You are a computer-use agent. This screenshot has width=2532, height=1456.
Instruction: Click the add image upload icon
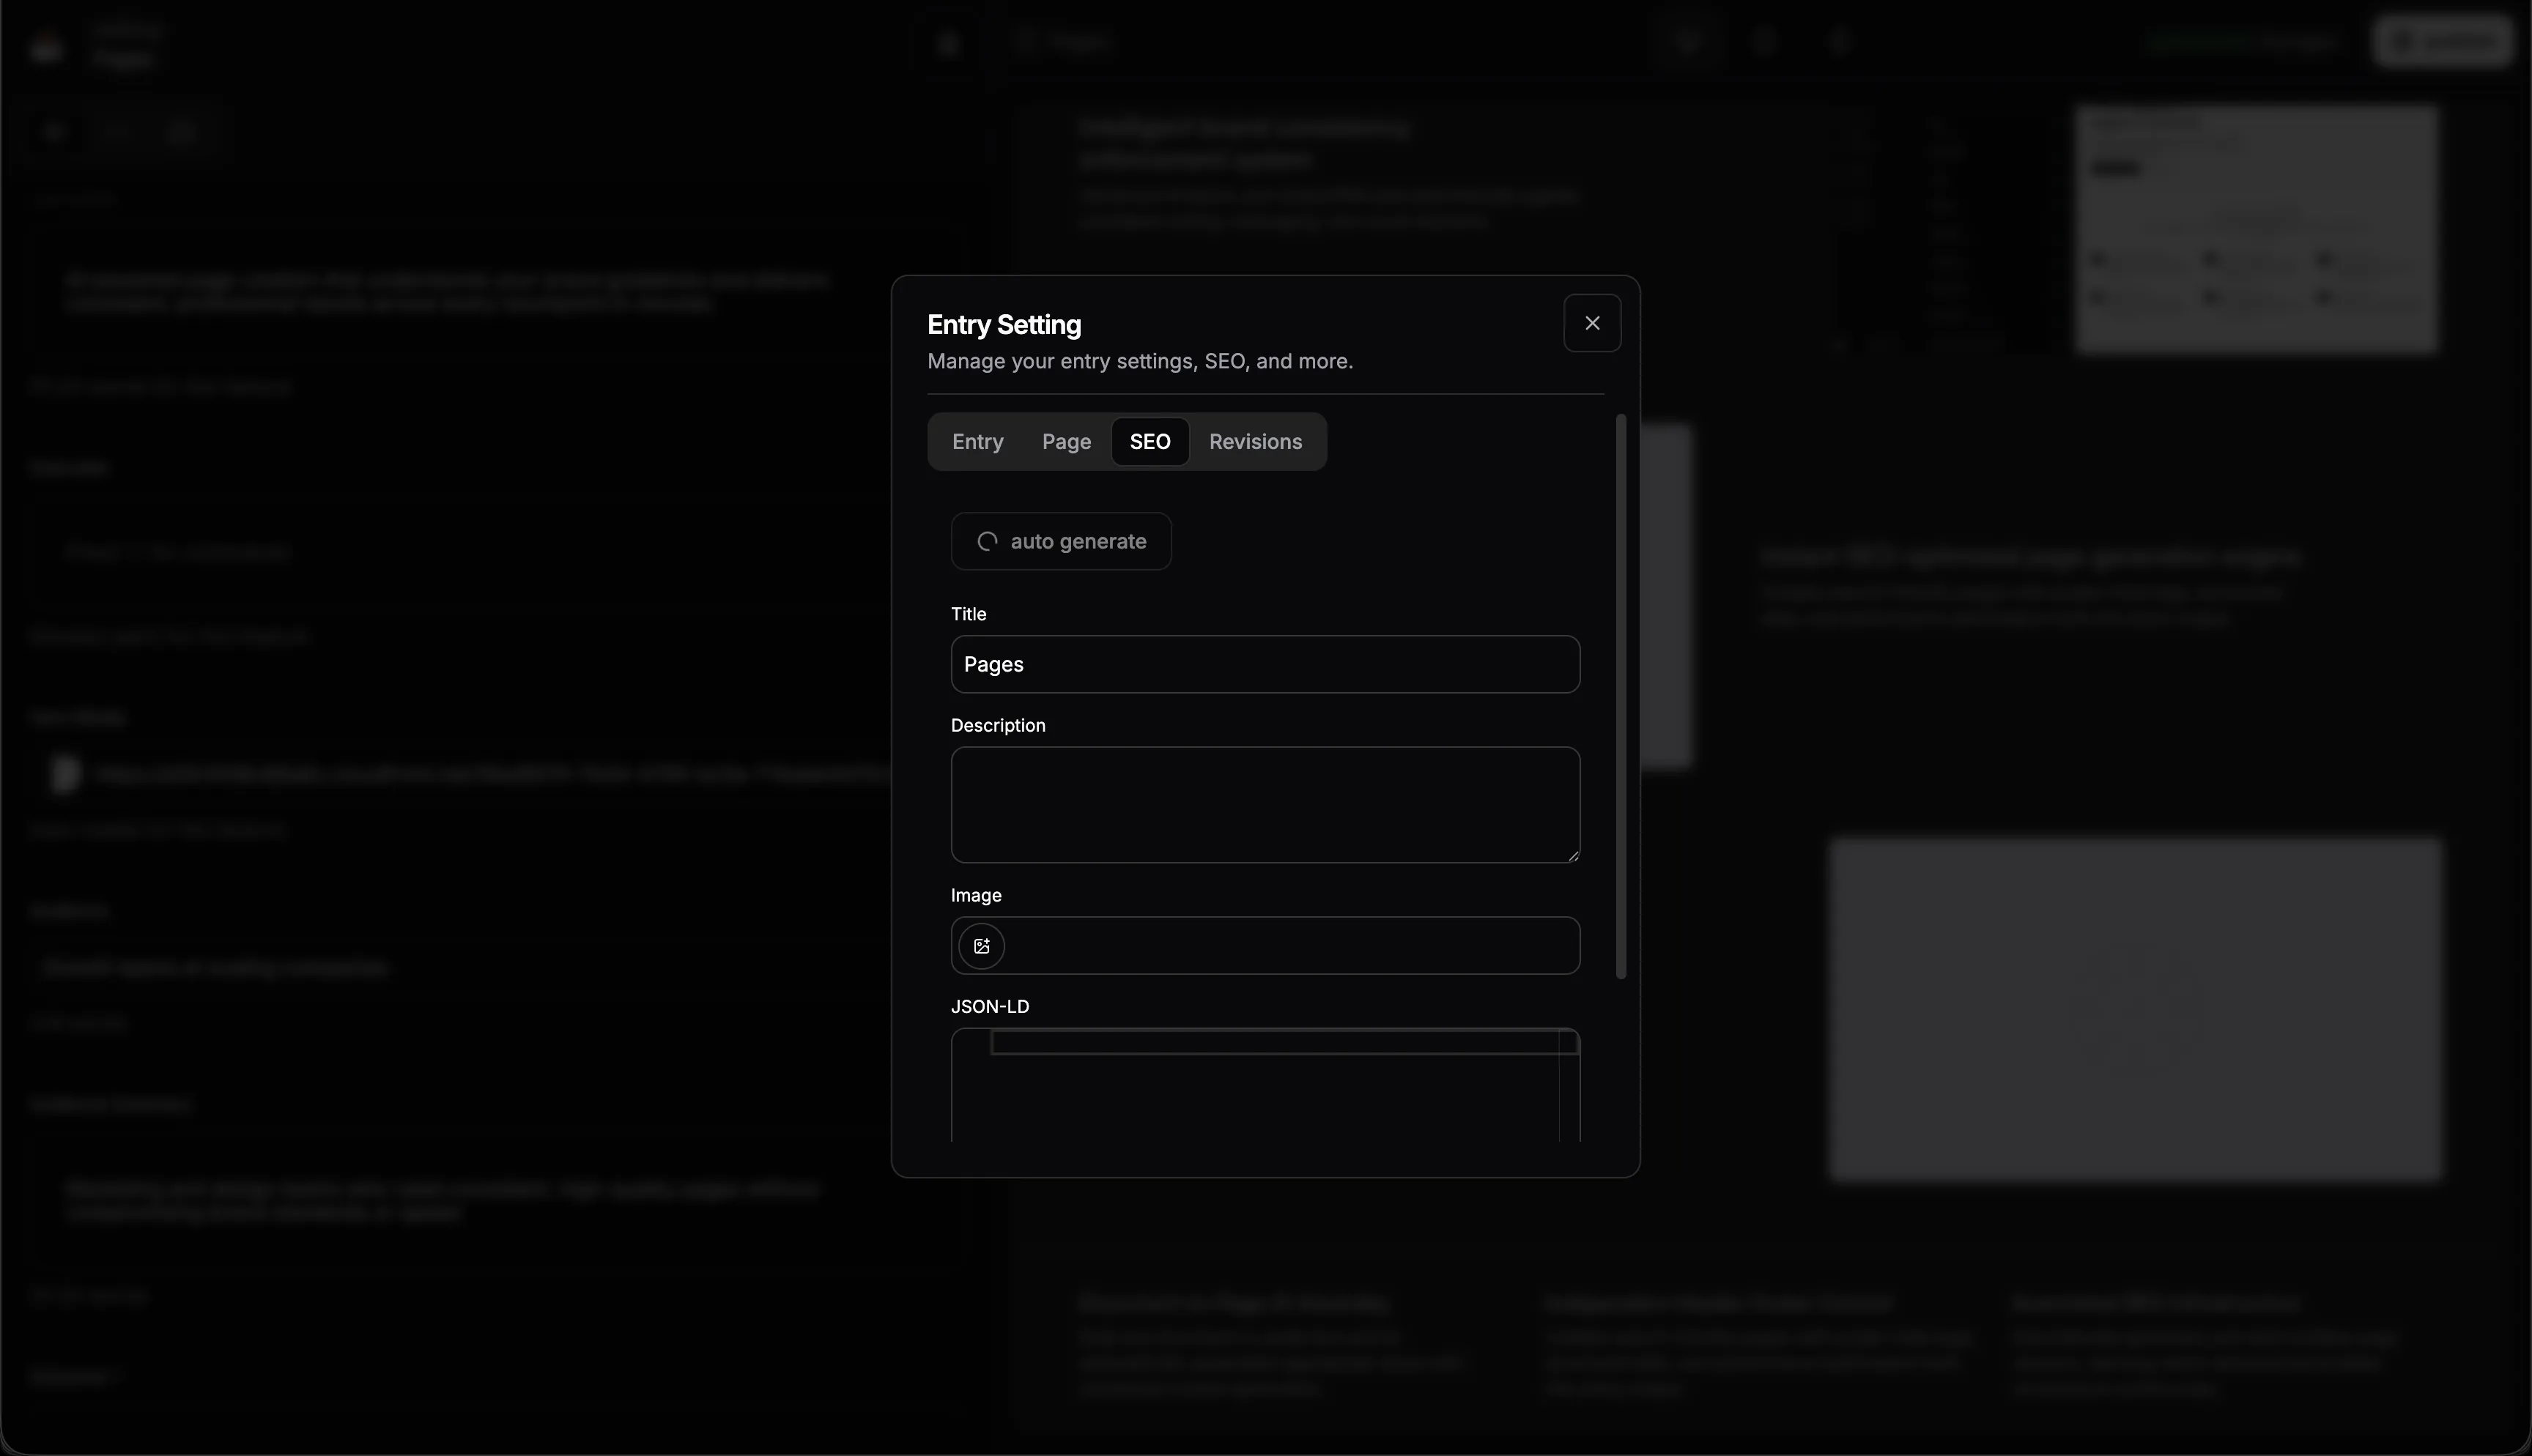pos(981,946)
